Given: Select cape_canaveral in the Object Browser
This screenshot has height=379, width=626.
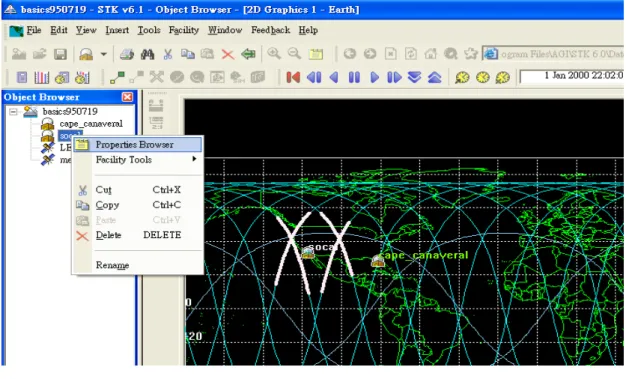Looking at the screenshot, I should pyautogui.click(x=91, y=124).
